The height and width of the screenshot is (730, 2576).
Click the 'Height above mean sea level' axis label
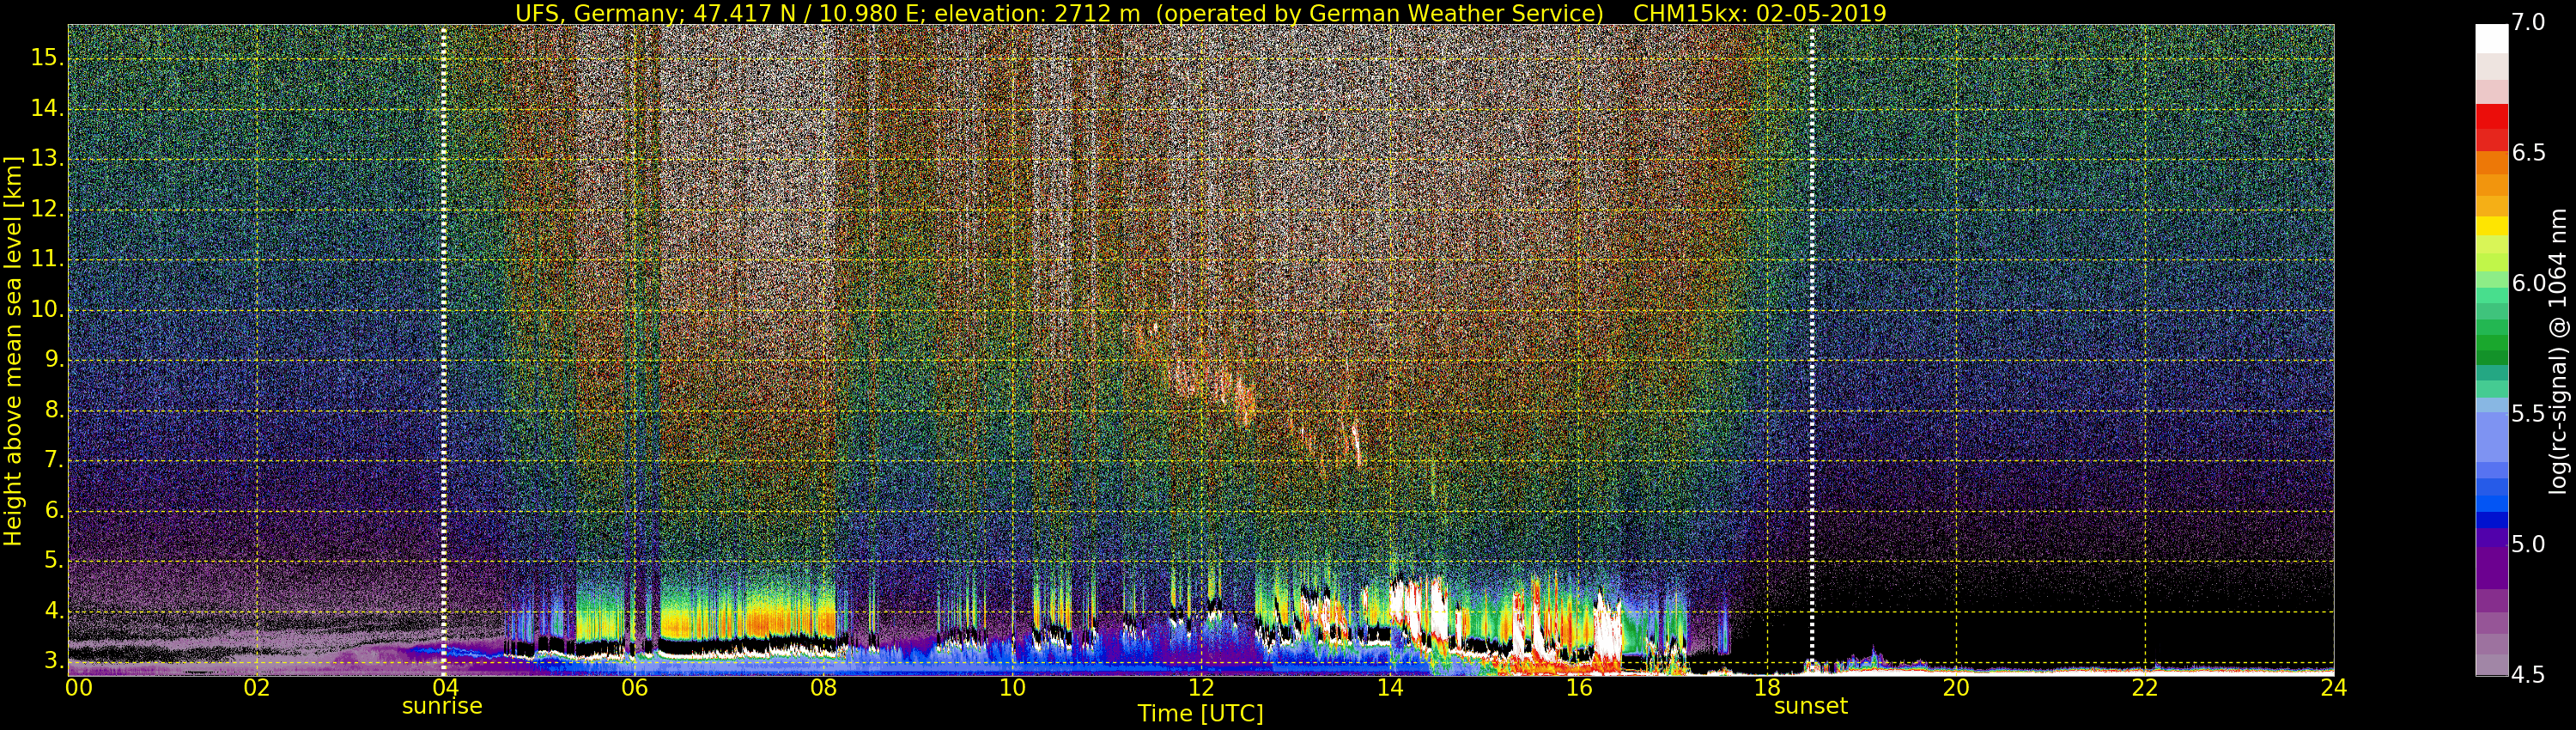[13, 350]
